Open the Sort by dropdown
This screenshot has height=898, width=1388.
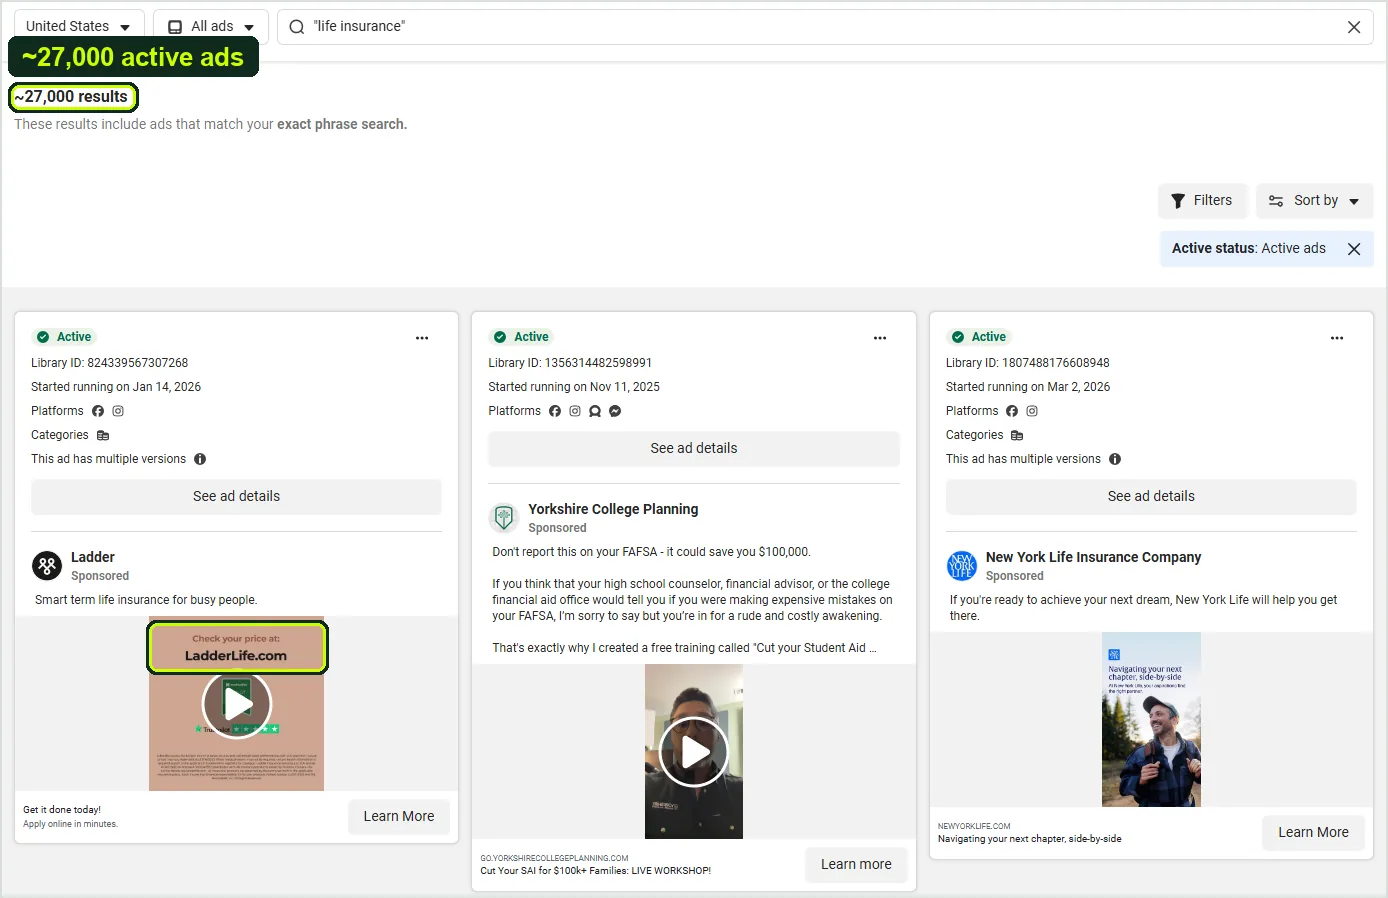click(1314, 200)
